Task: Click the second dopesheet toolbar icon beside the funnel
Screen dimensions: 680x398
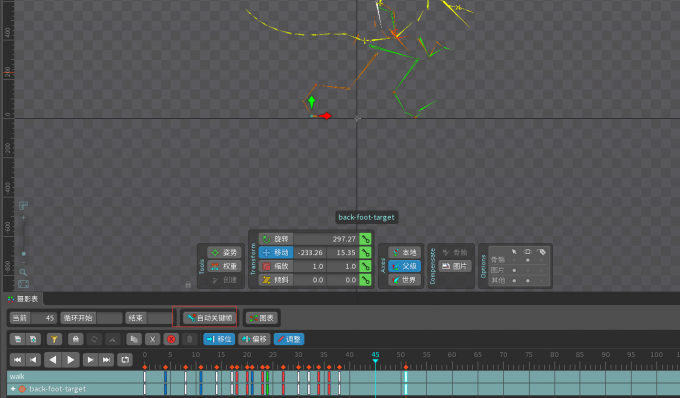Action: tap(33, 339)
